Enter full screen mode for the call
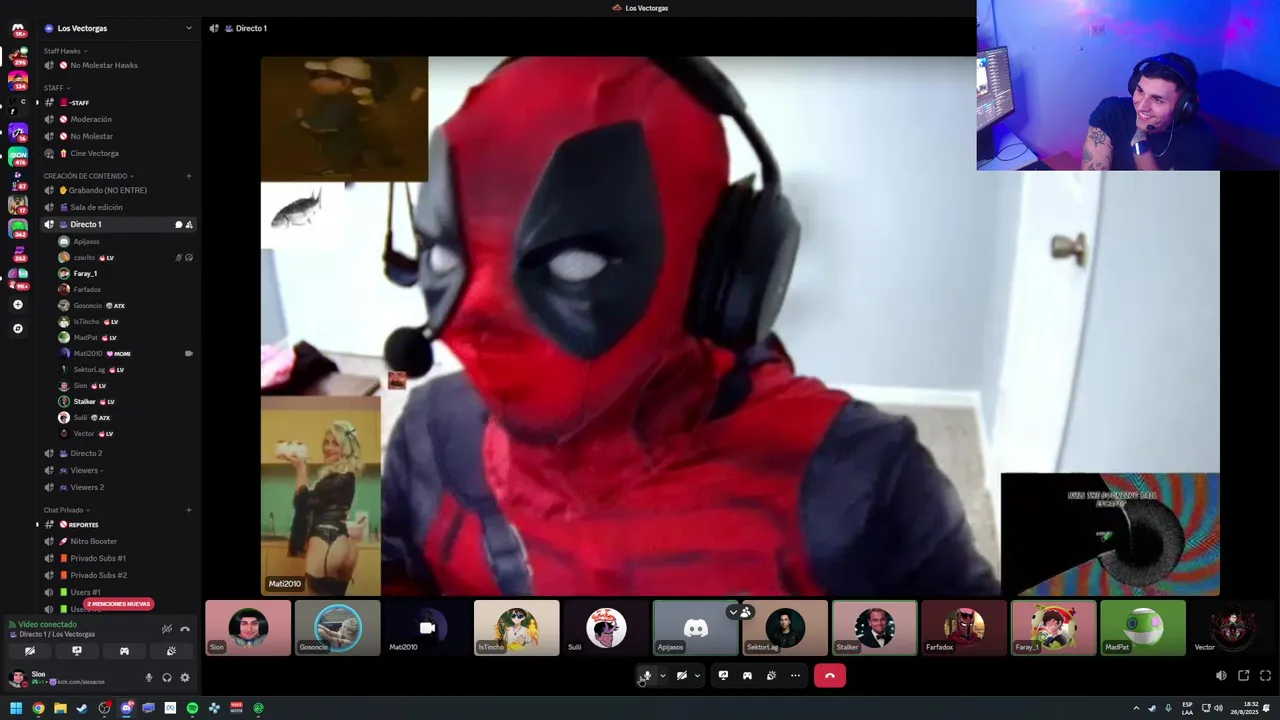The image size is (1280, 720). pyautogui.click(x=1265, y=676)
